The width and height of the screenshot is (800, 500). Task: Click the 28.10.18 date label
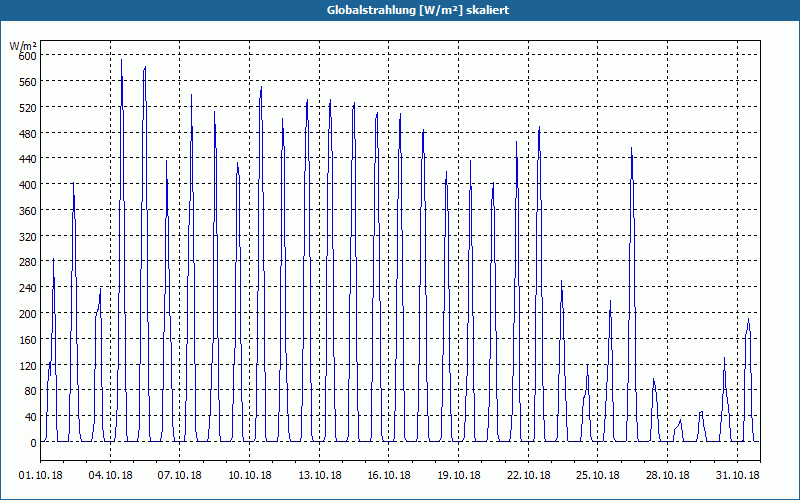(x=667, y=475)
